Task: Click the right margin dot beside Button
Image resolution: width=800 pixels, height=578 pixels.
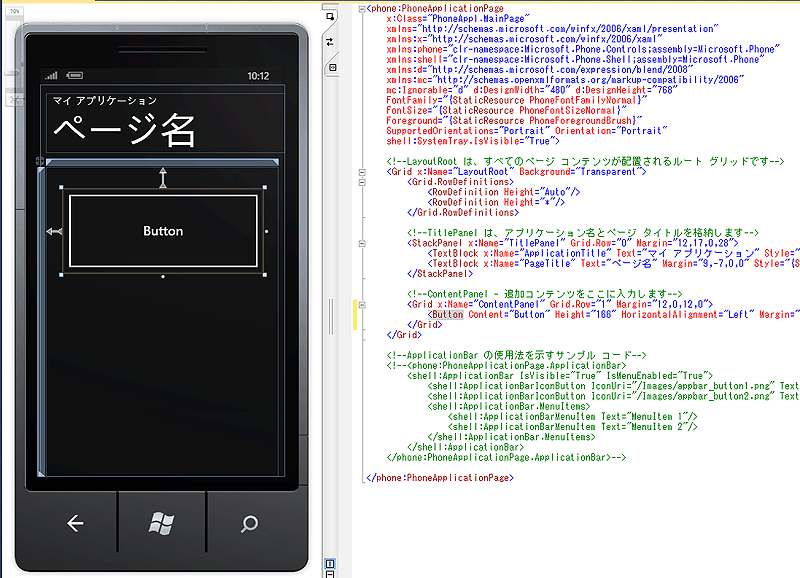Action: (x=267, y=232)
